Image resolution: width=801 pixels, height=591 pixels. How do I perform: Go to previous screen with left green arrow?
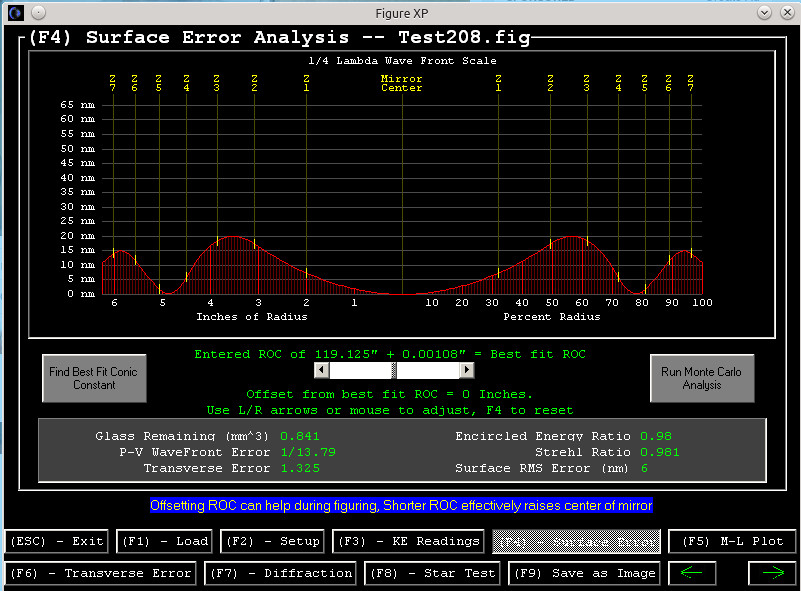[692, 573]
